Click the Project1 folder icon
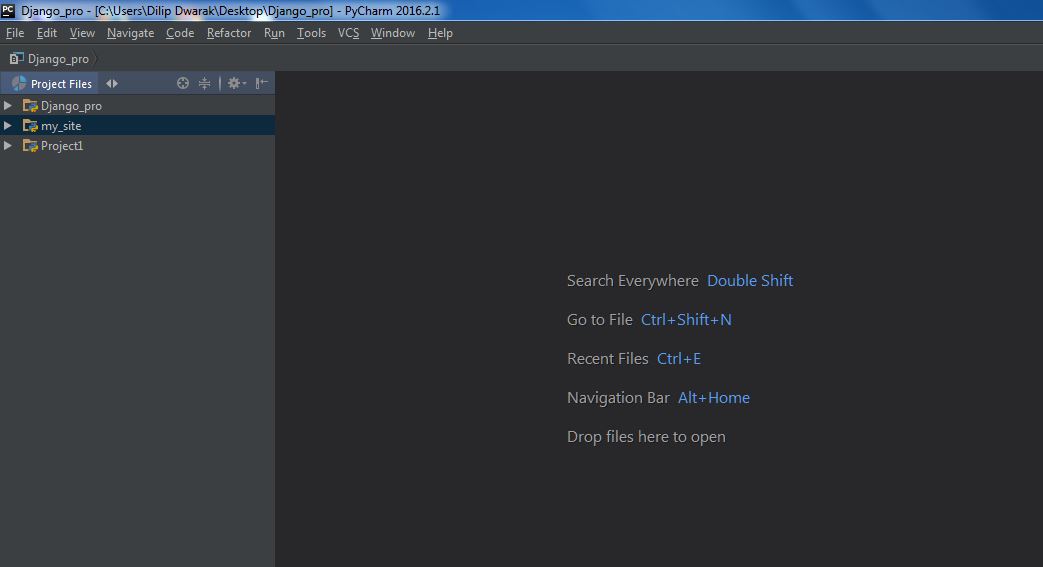Viewport: 1043px width, 567px height. pyautogui.click(x=30, y=145)
